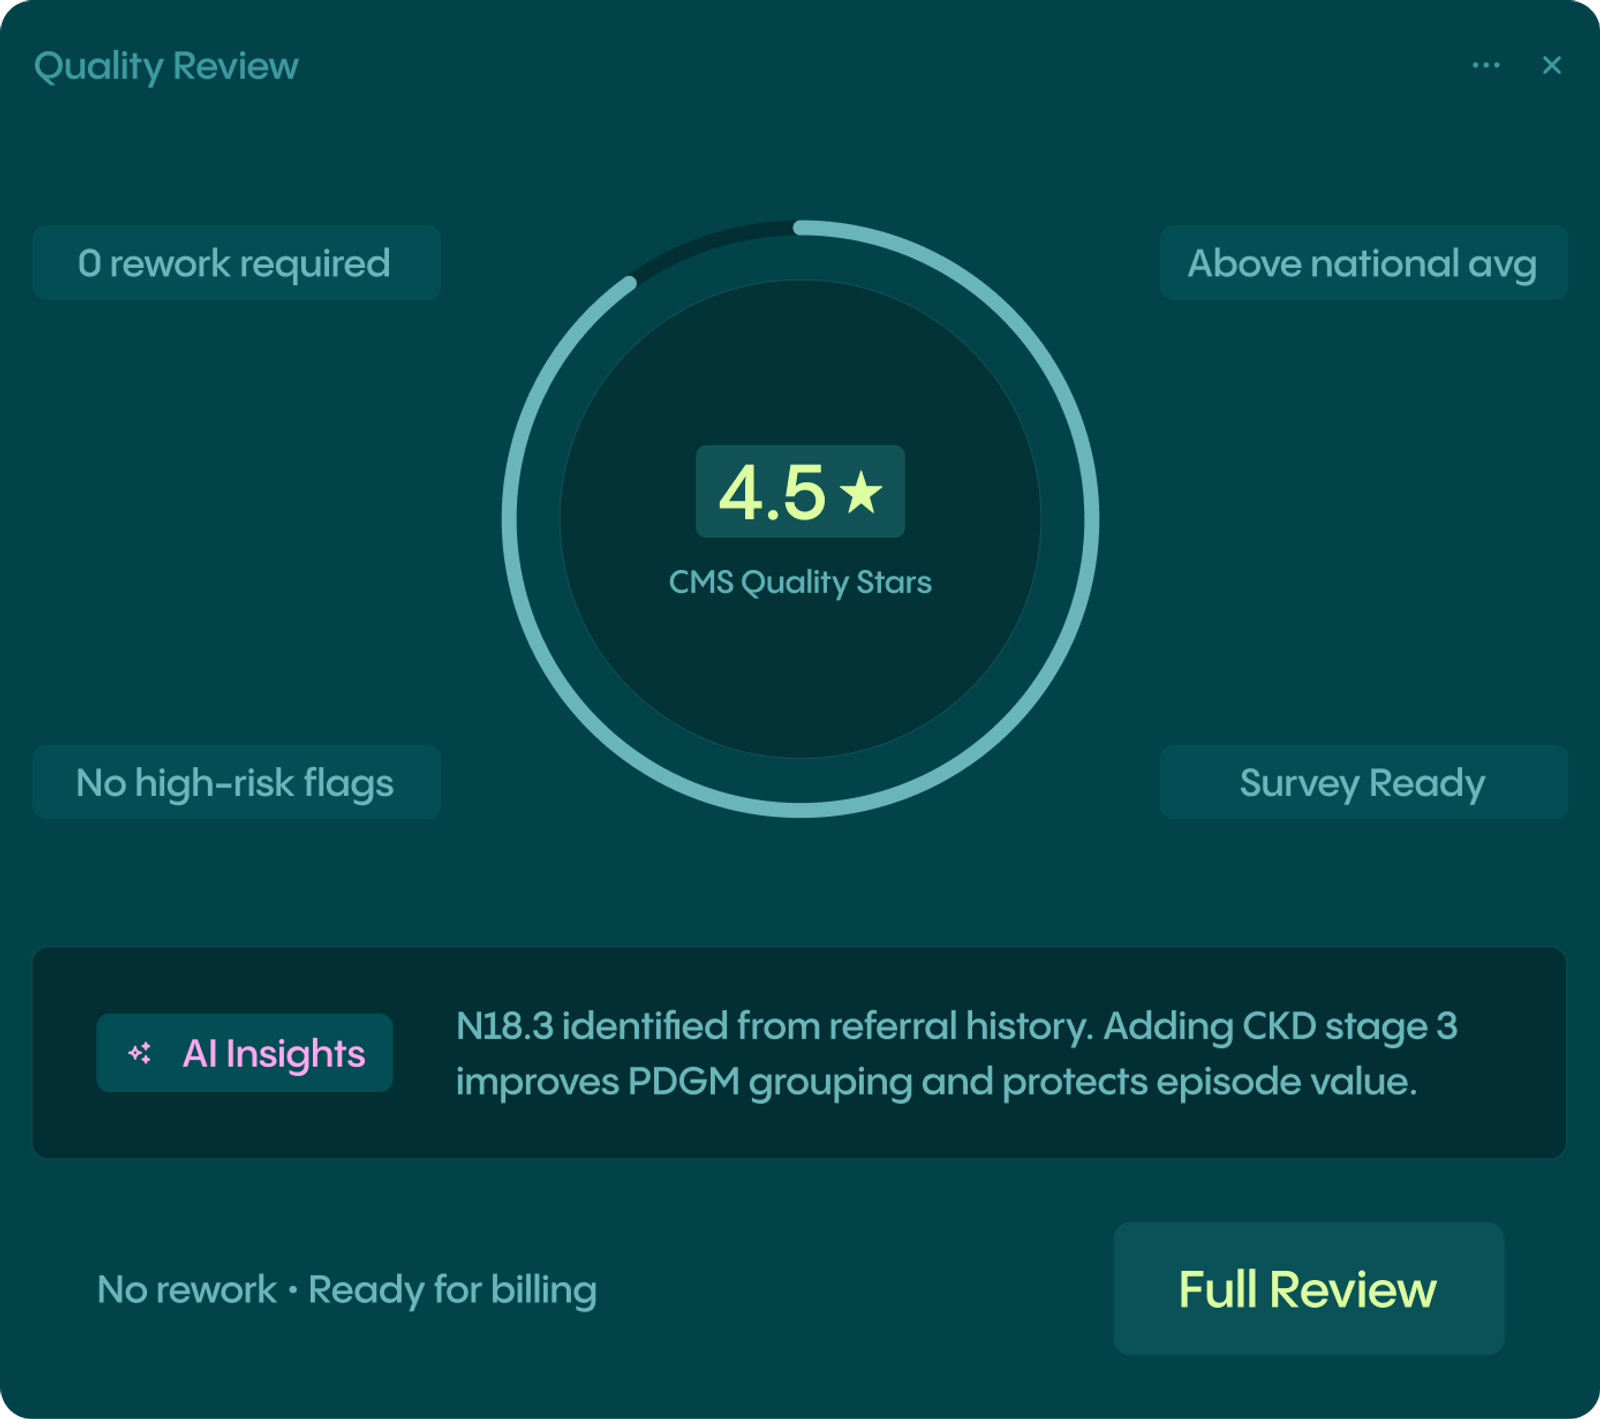Click the 4.5 star rating badge
The height and width of the screenshot is (1419, 1600).
click(800, 491)
